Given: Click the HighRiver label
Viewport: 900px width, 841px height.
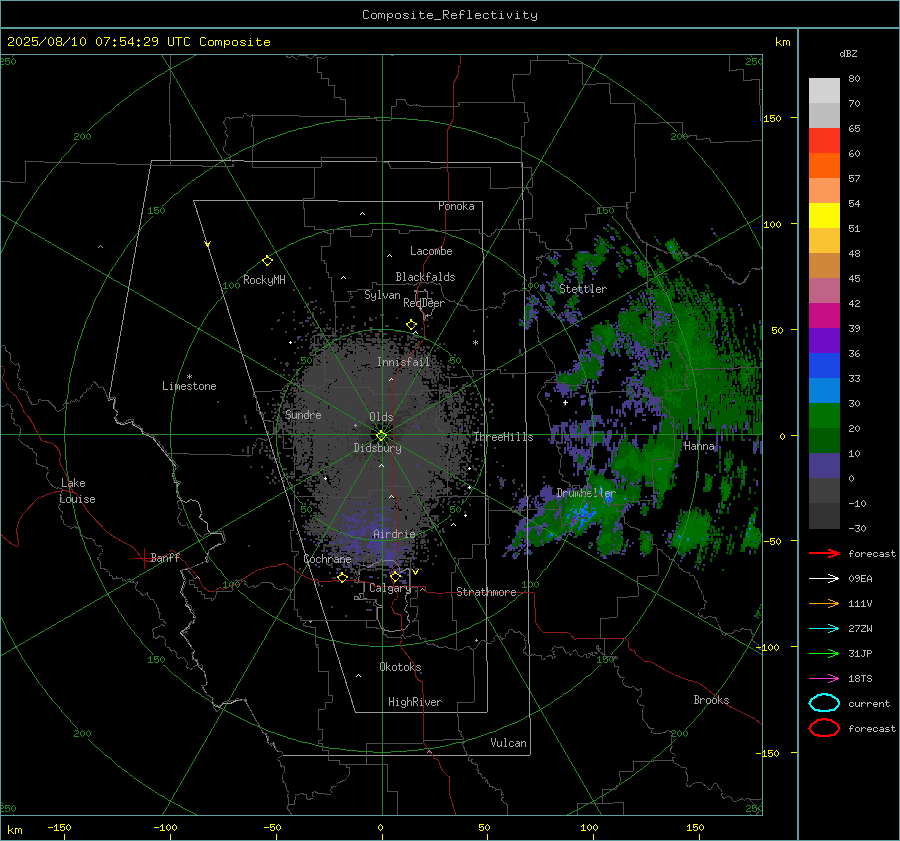Looking at the screenshot, I should click(415, 702).
